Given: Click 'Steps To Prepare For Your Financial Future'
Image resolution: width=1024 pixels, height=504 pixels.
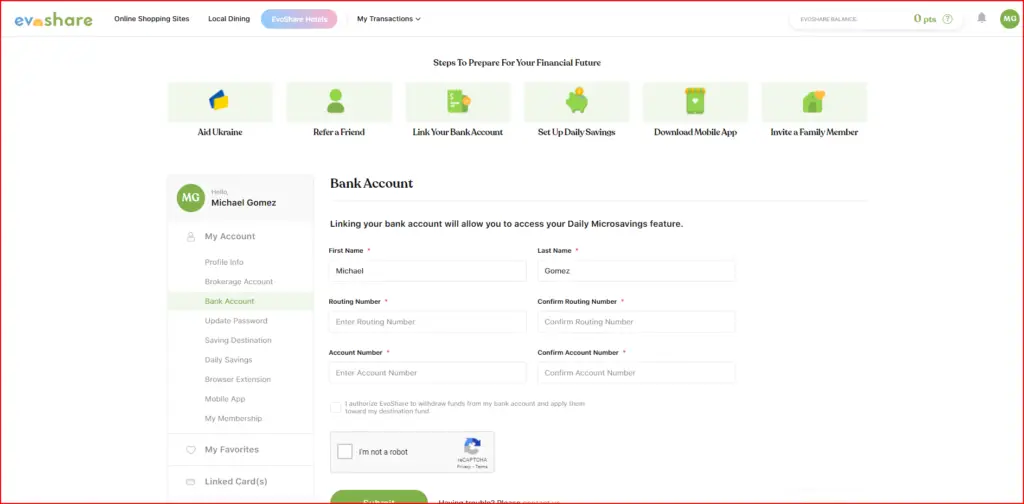Looking at the screenshot, I should [x=517, y=63].
